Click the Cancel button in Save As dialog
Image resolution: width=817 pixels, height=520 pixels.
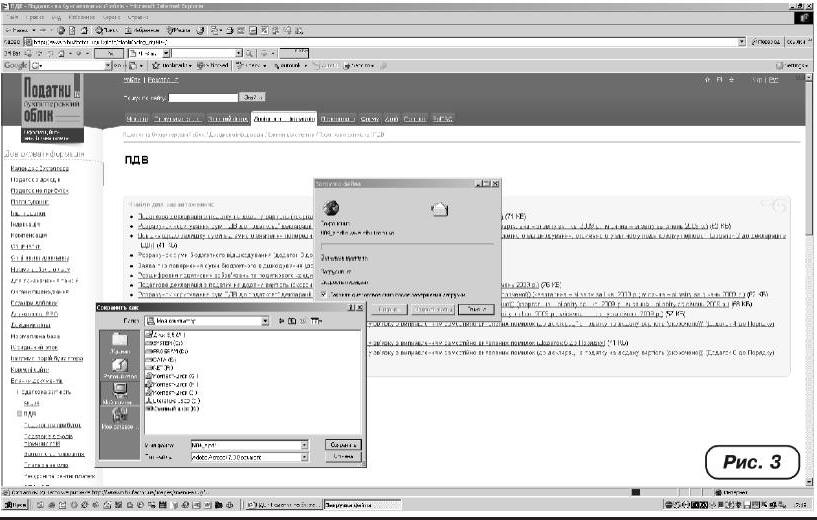tap(343, 457)
